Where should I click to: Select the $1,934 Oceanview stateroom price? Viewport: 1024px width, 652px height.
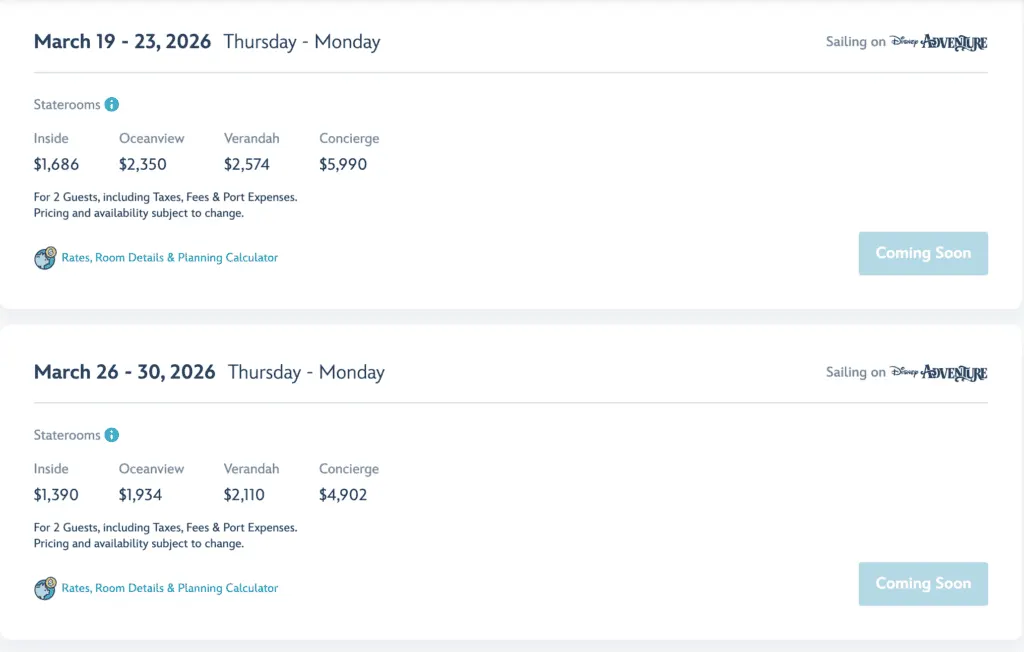tap(140, 494)
